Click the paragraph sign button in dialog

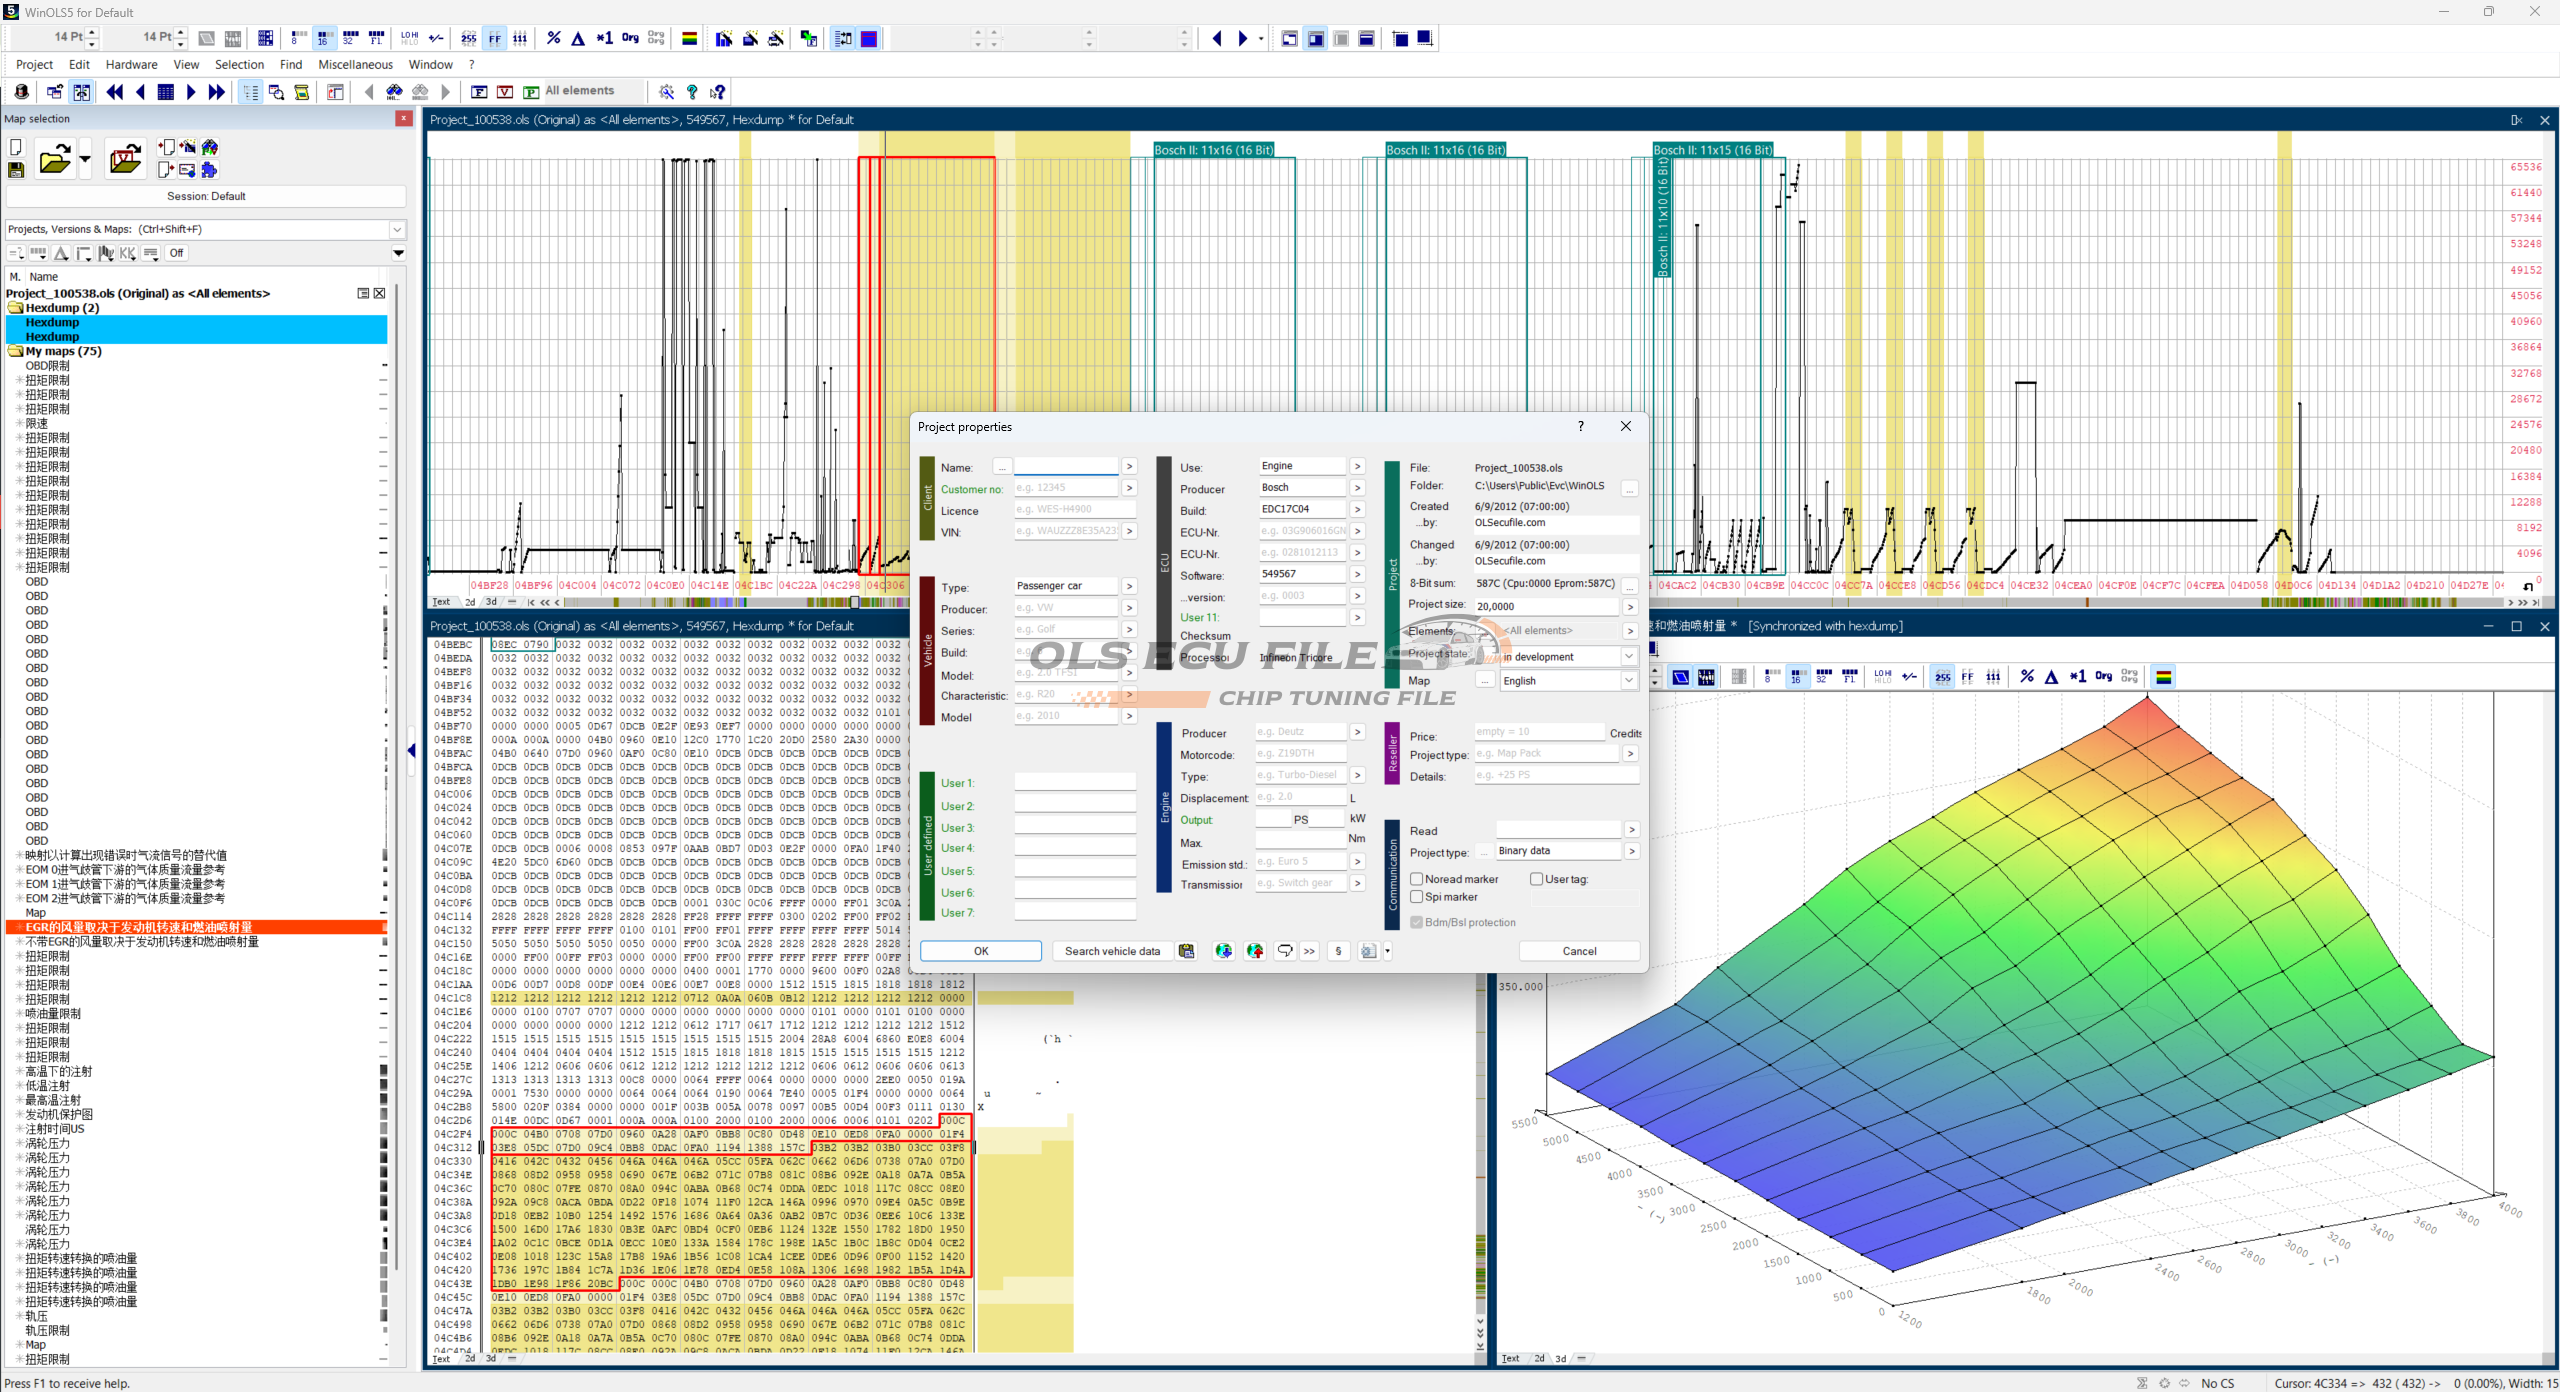(1338, 951)
